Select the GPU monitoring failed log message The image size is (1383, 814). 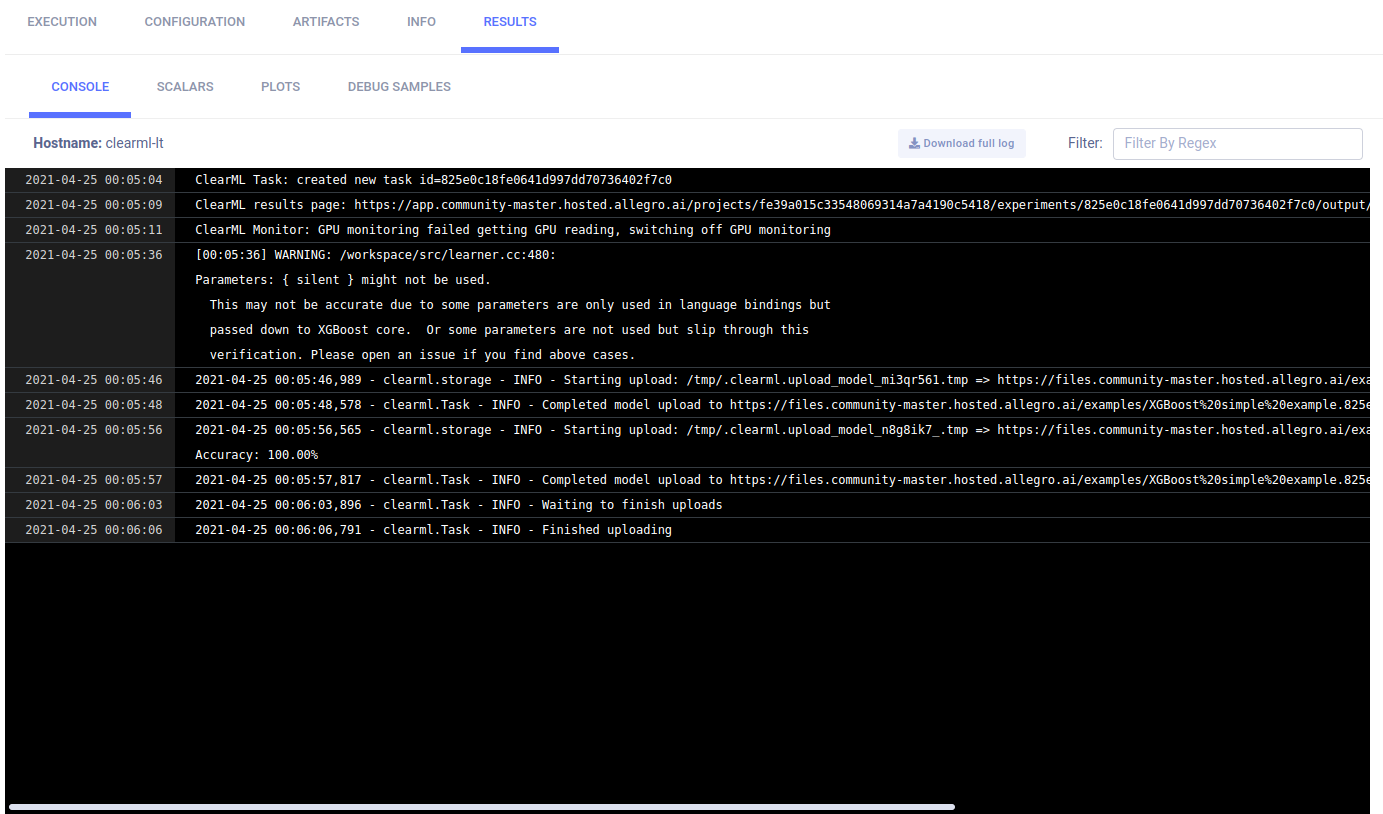[512, 230]
